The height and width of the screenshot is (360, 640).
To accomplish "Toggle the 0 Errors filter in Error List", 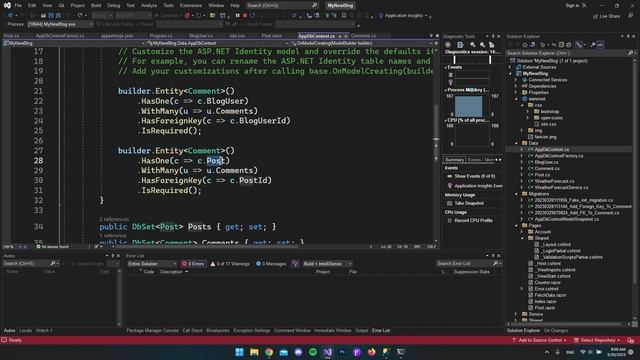I will point(193,264).
